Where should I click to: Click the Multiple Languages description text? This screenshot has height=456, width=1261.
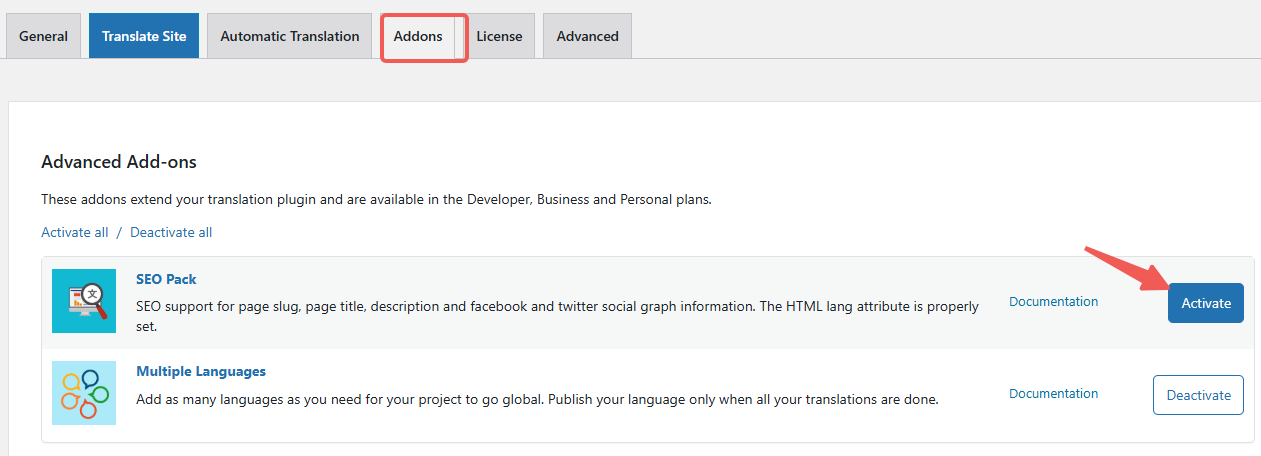click(537, 399)
